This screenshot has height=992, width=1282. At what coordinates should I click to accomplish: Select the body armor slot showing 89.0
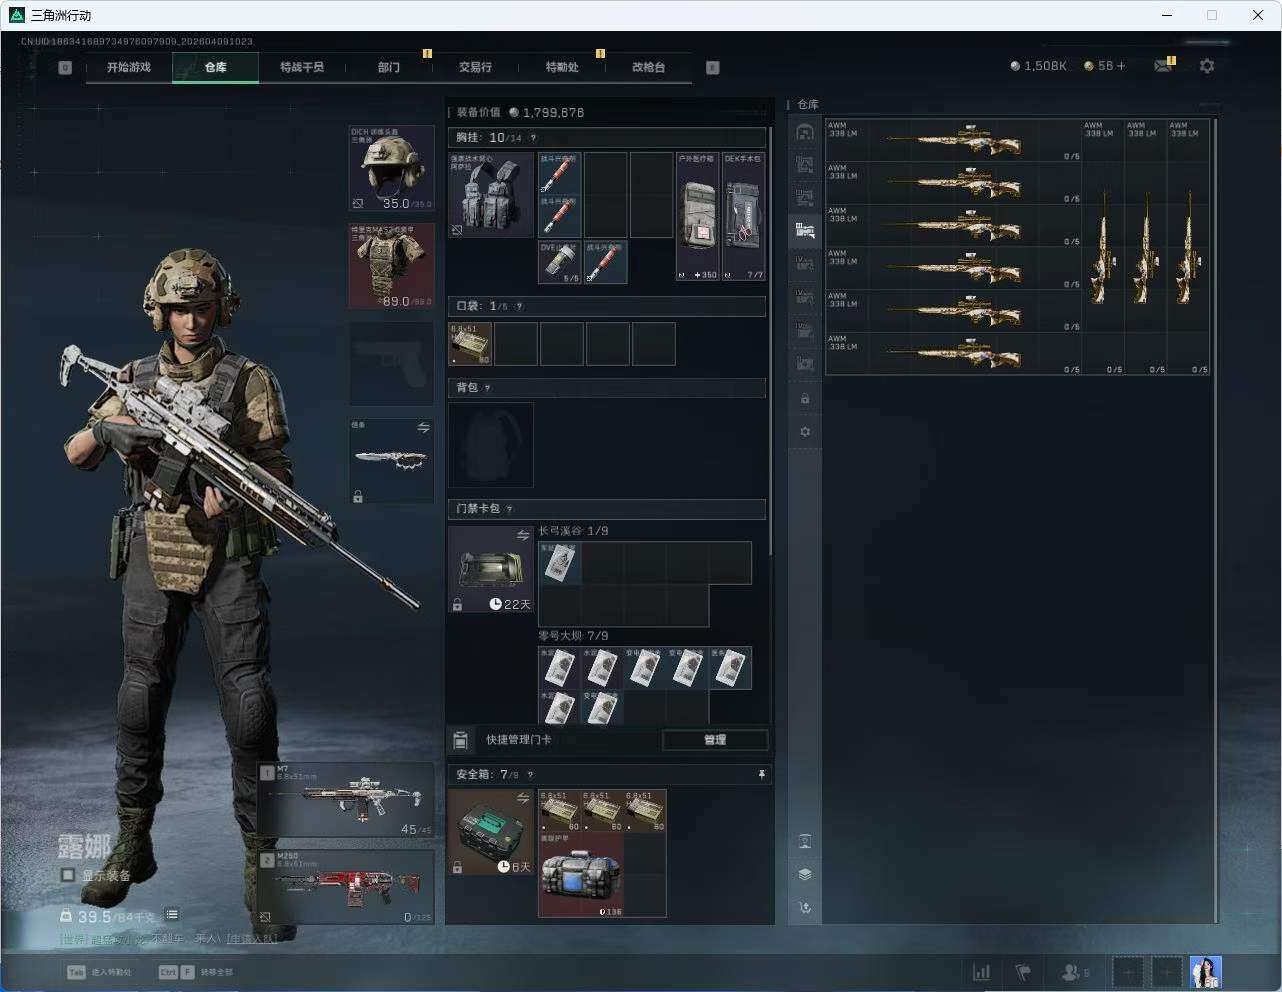pyautogui.click(x=391, y=266)
